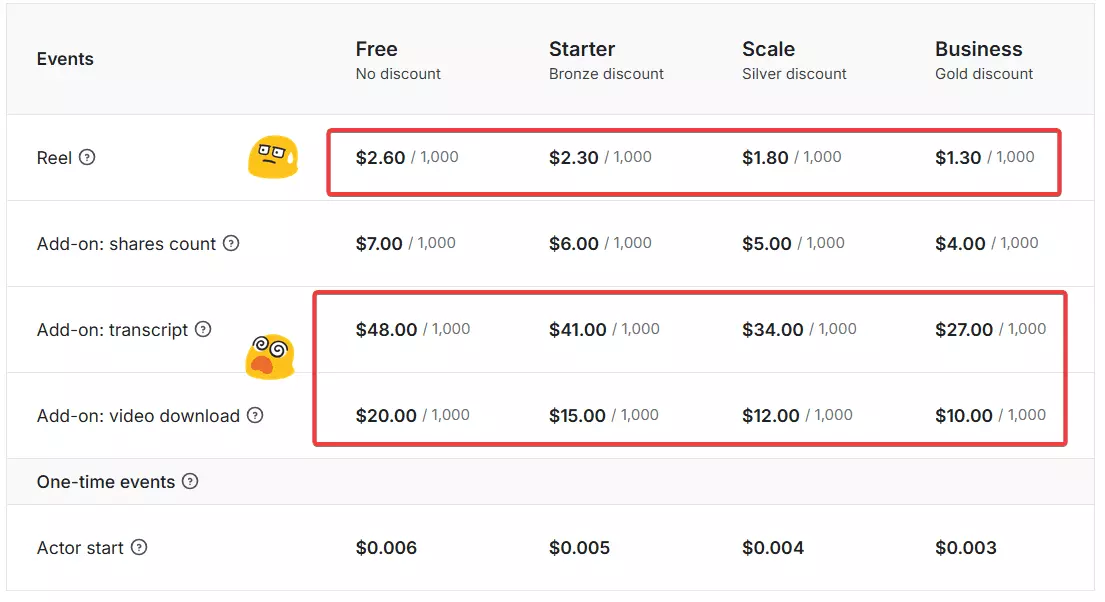Click the $1.30 Business Reel price
Viewport: 1105px width, 602px height.
[x=958, y=157]
